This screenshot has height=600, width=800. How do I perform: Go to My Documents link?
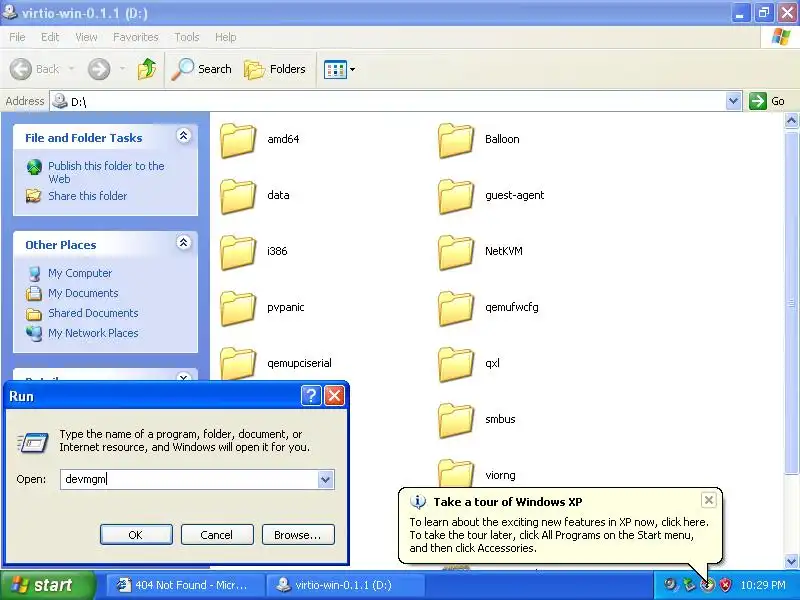tap(83, 293)
